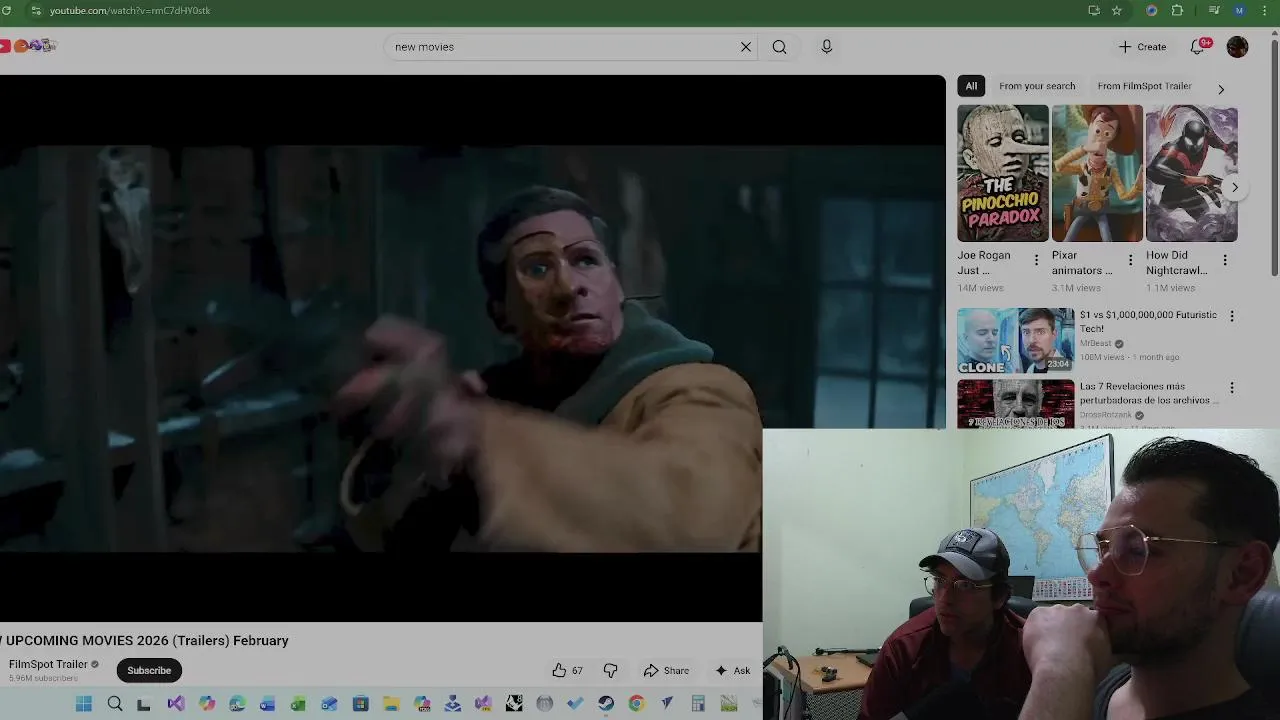
Task: Open The Pinocchio Paradox short thumbnail
Action: 1003,173
